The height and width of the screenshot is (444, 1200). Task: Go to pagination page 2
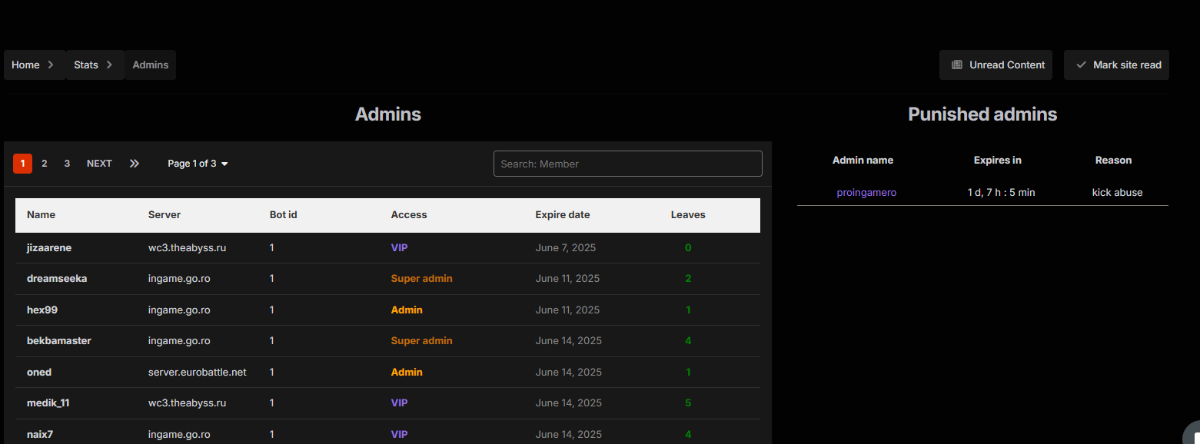(x=44, y=164)
